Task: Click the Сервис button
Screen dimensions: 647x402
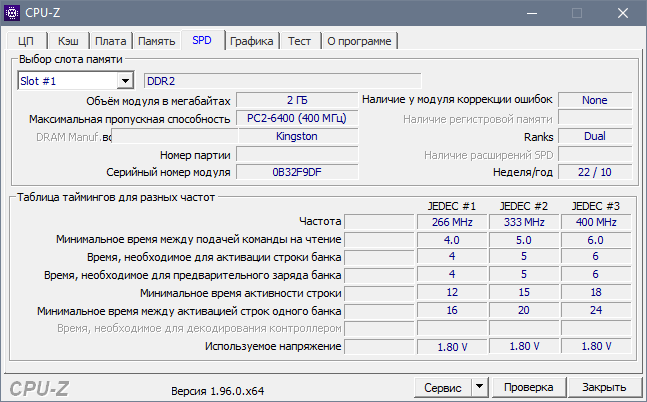Action: (442, 387)
